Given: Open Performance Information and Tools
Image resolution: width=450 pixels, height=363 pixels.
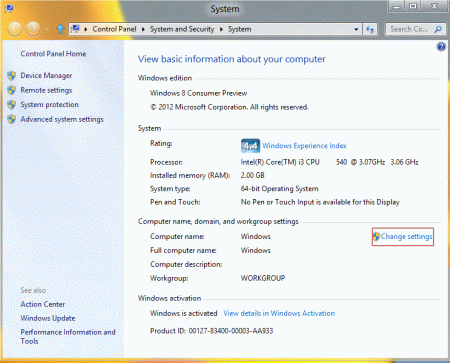Looking at the screenshot, I should 68,336.
